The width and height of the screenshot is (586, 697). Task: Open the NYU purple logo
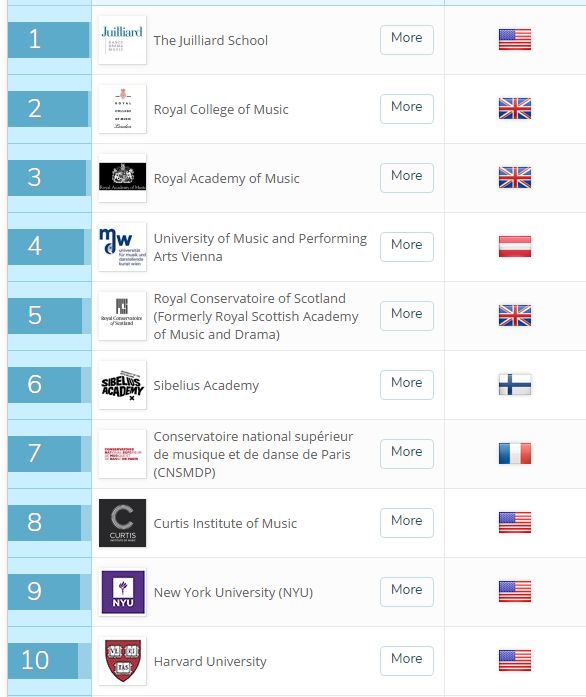coord(122,592)
